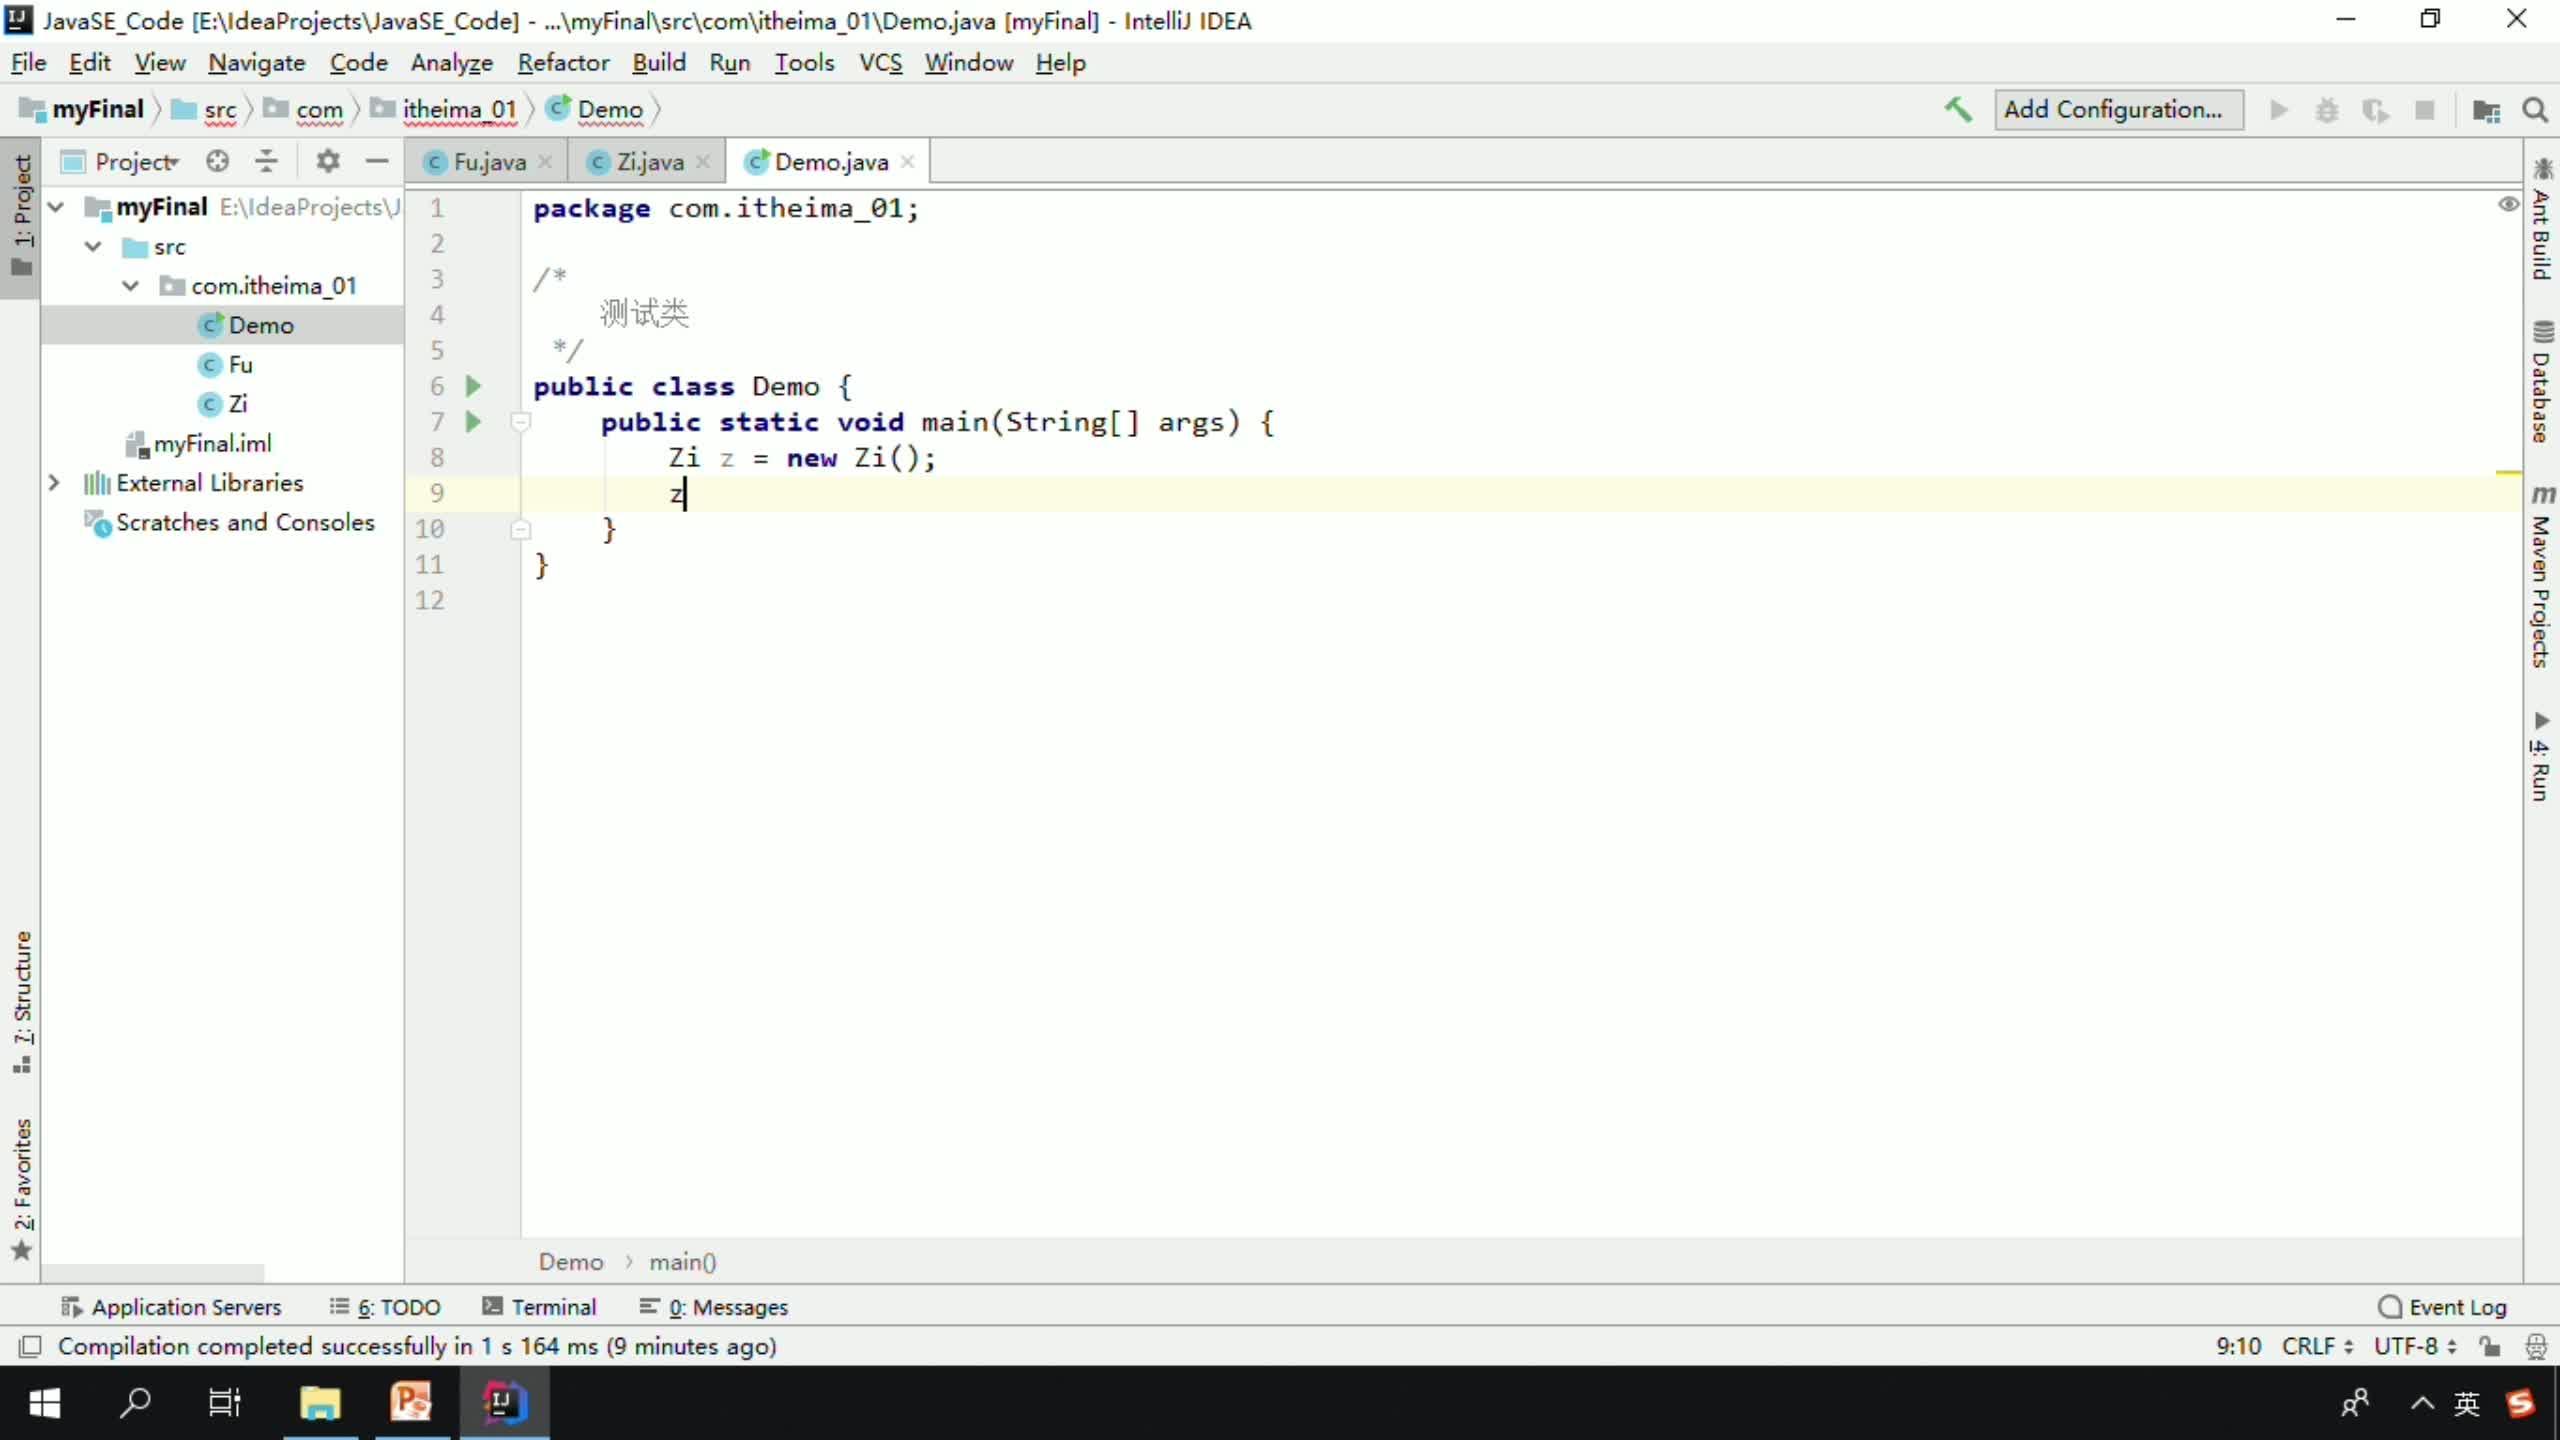The width and height of the screenshot is (2560, 1440).
Task: Toggle tool window bars at status bar corner
Action: click(x=30, y=1347)
